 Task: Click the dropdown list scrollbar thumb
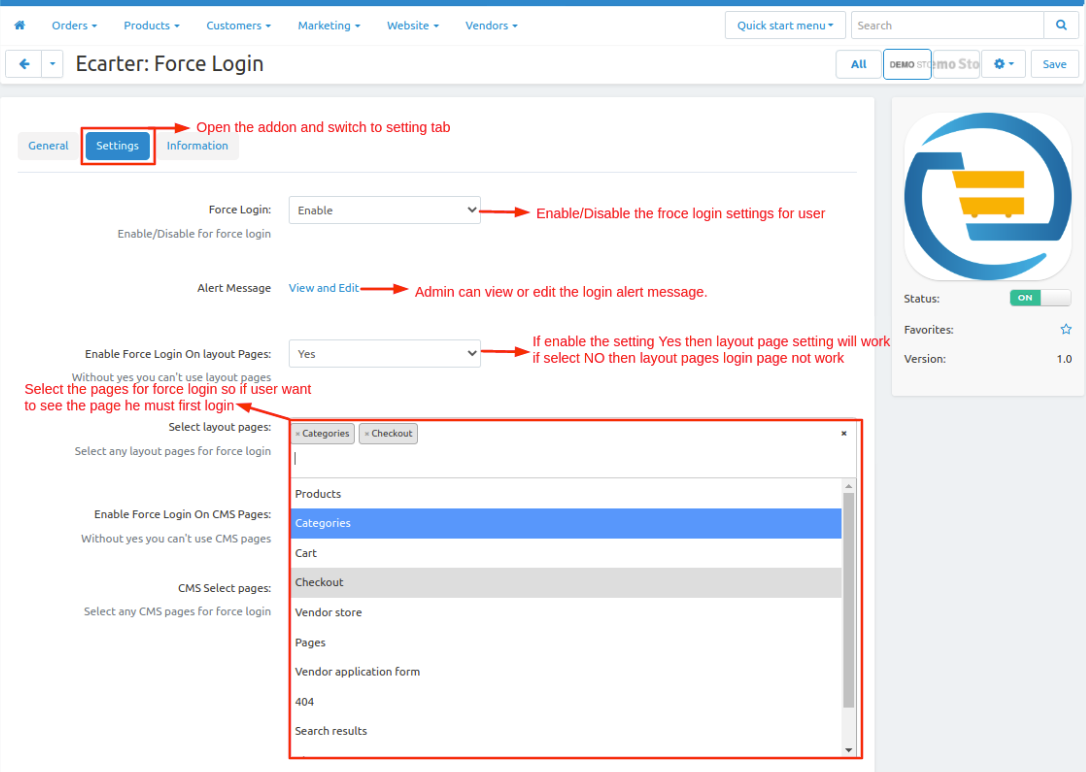pos(848,600)
